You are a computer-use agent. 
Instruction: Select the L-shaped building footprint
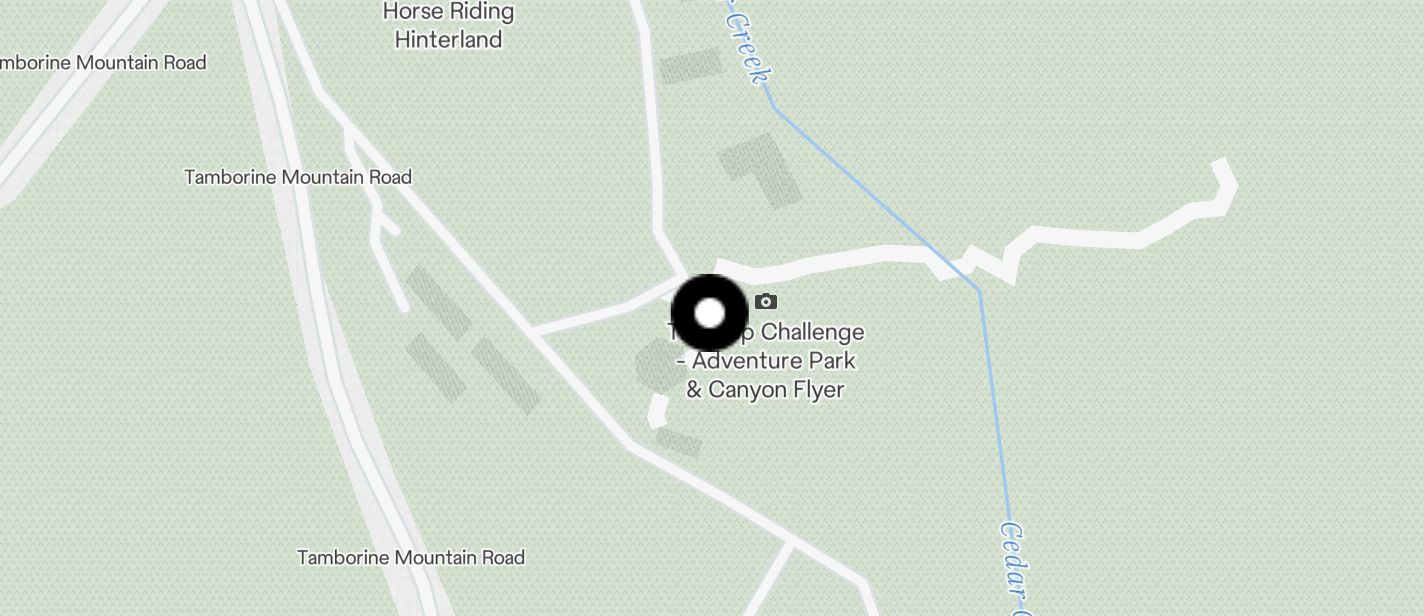[761, 170]
